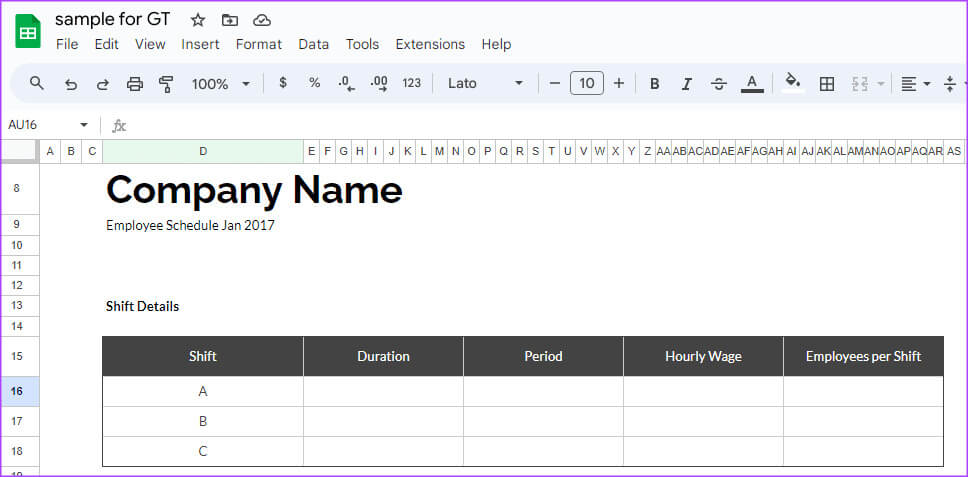Screen dimensions: 968x477
Task: Expand the merge cells dropdown arrow
Action: pos(881,84)
